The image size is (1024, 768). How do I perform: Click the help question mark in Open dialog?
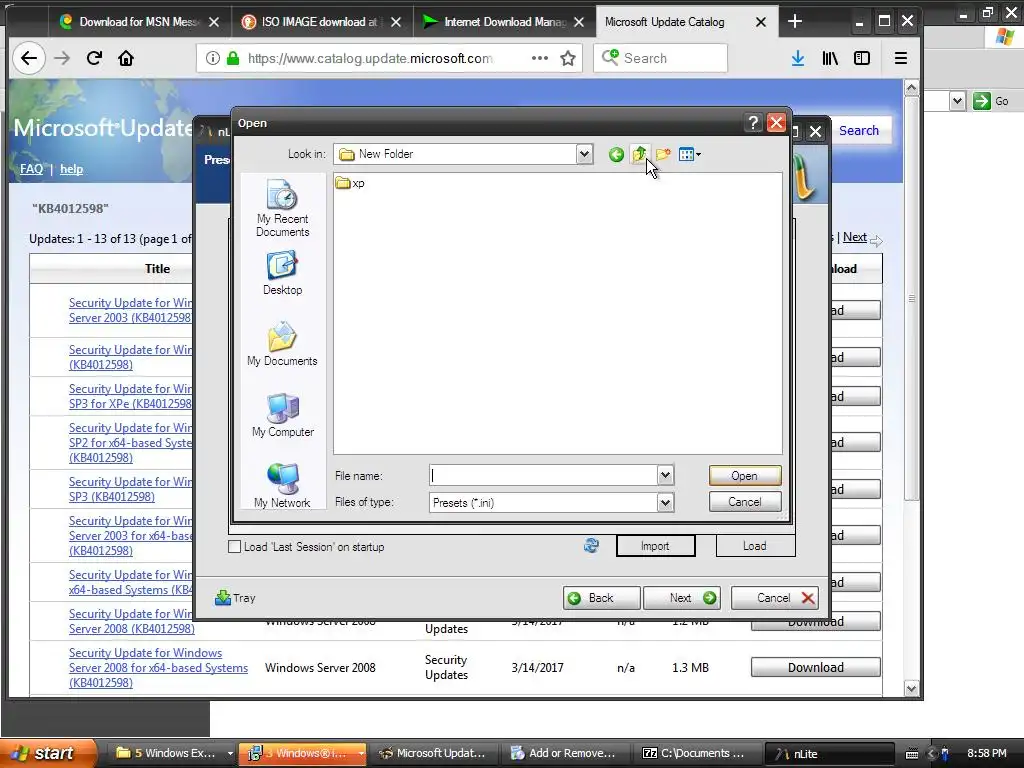[753, 123]
